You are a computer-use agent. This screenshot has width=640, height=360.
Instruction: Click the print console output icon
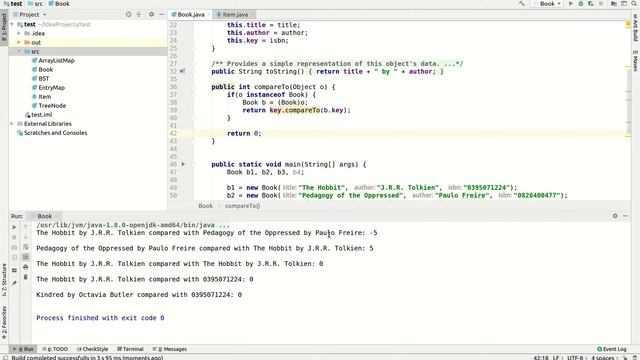(25, 267)
